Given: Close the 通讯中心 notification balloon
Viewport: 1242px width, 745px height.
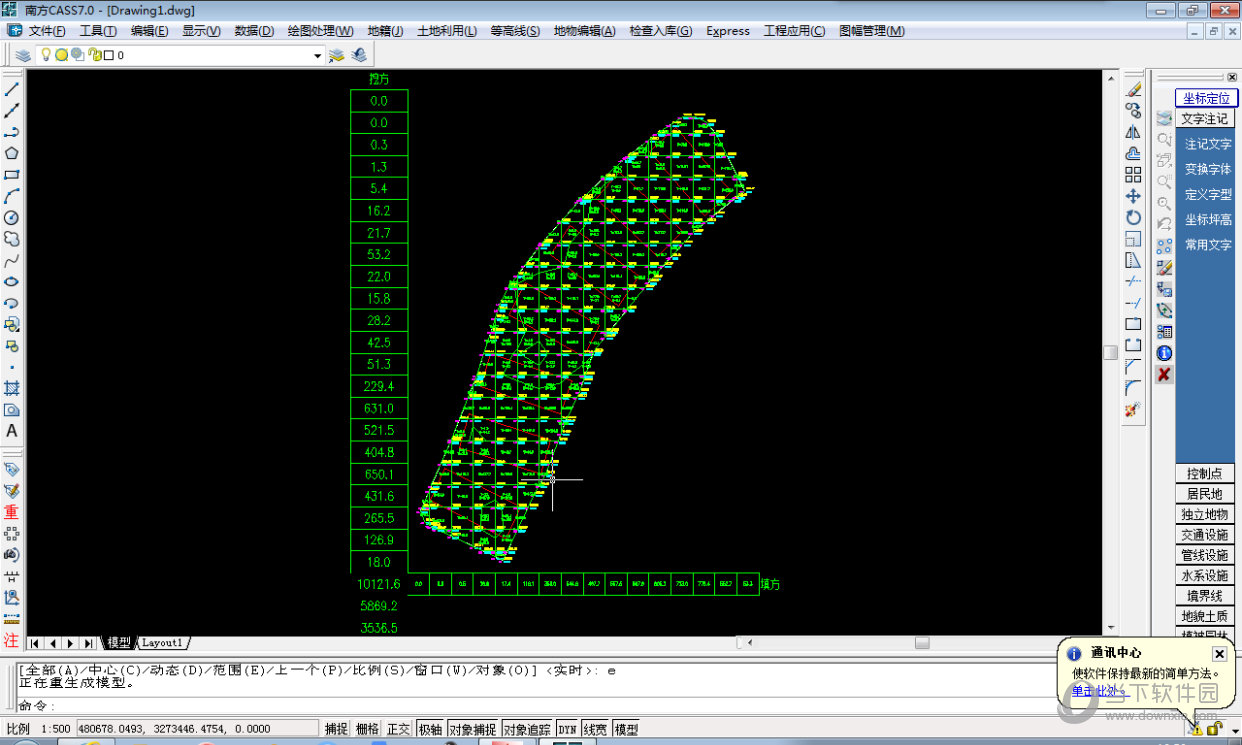Looking at the screenshot, I should 1219,654.
